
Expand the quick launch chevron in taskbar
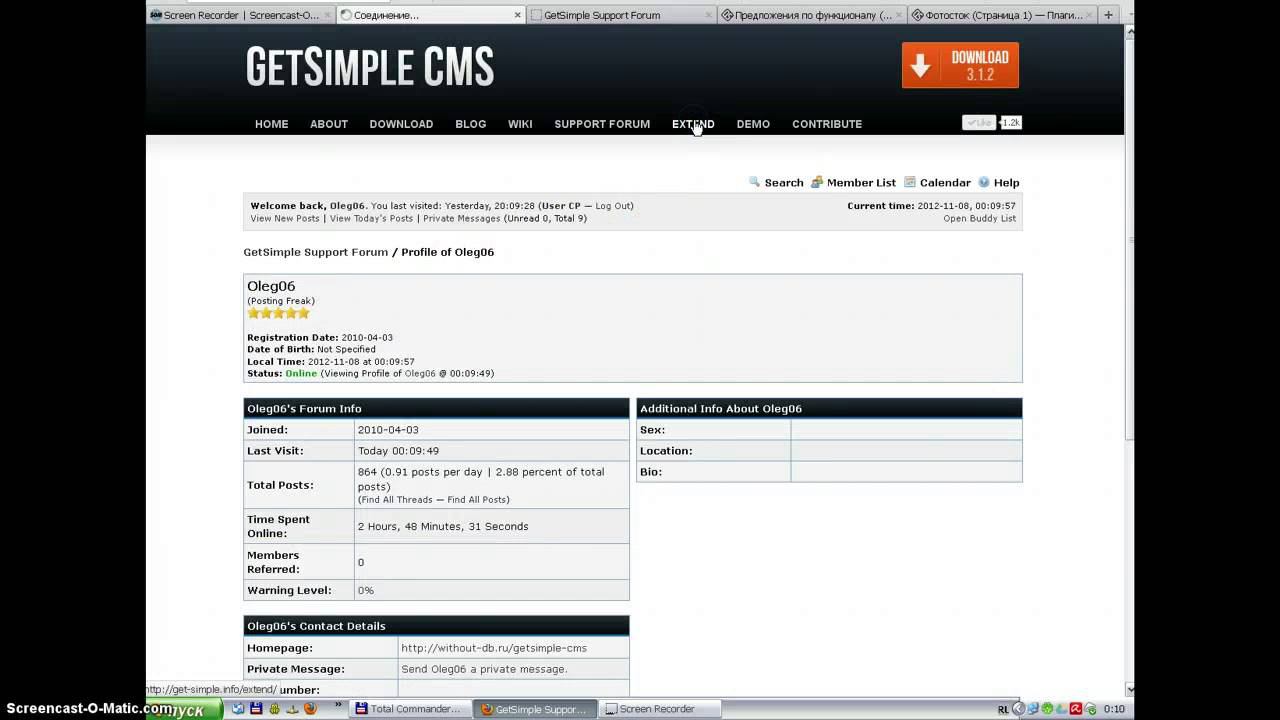click(x=339, y=706)
